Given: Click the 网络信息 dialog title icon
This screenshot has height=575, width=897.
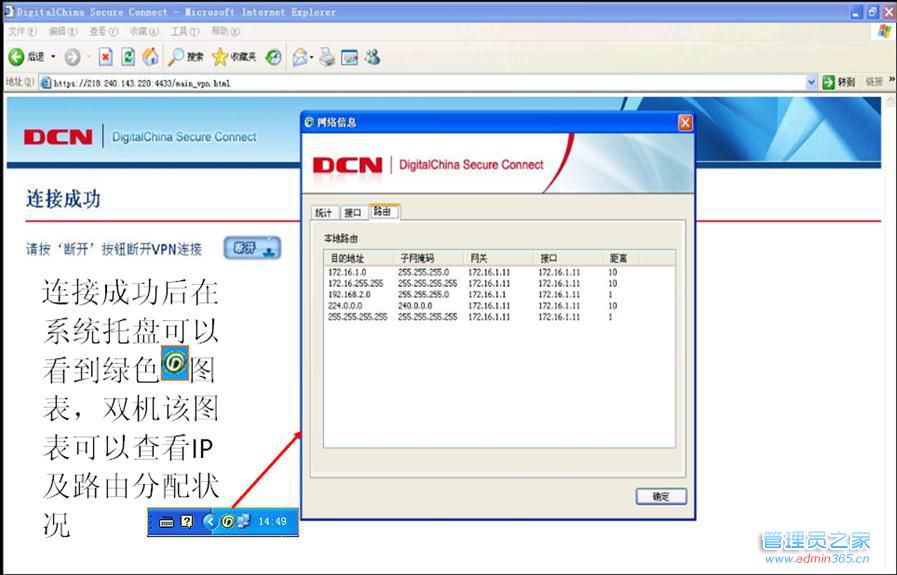Looking at the screenshot, I should click(309, 122).
